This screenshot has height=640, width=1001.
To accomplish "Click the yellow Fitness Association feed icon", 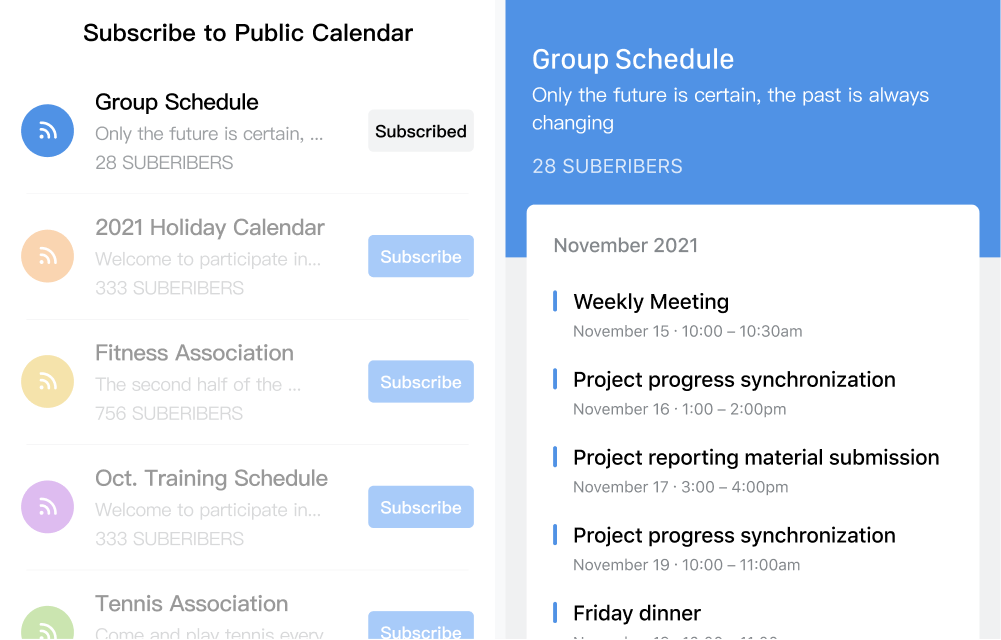I will point(47,382).
